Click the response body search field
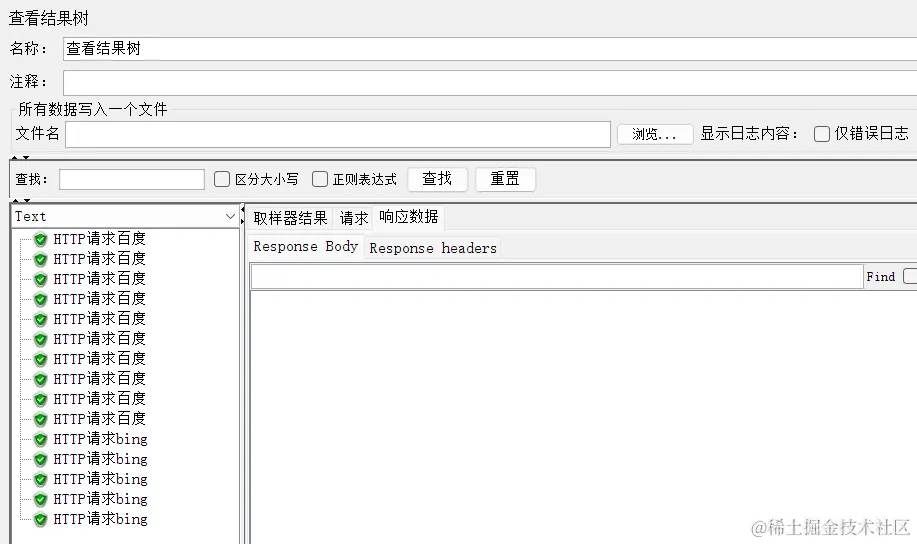 point(557,277)
